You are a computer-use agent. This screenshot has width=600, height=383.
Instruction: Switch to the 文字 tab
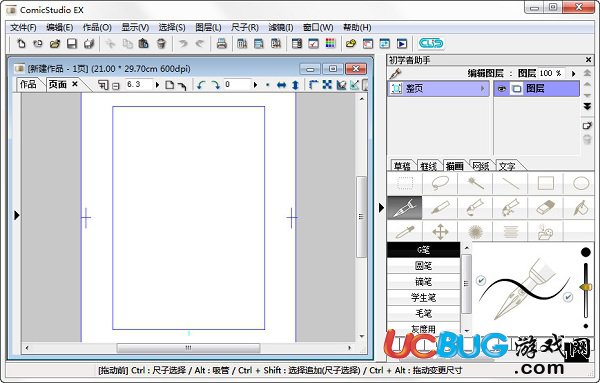pos(507,166)
